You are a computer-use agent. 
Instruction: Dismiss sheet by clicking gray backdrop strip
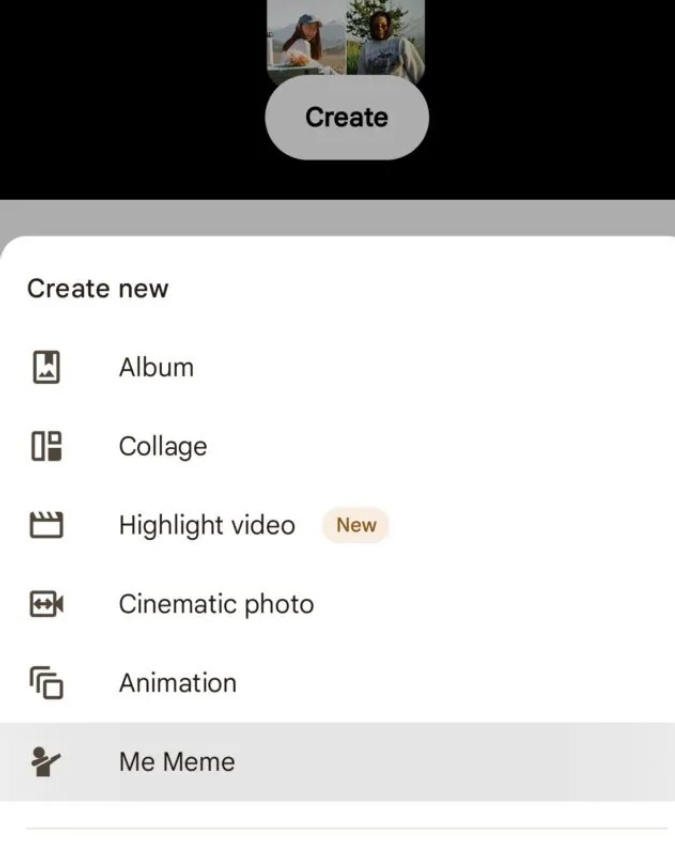(x=337, y=217)
